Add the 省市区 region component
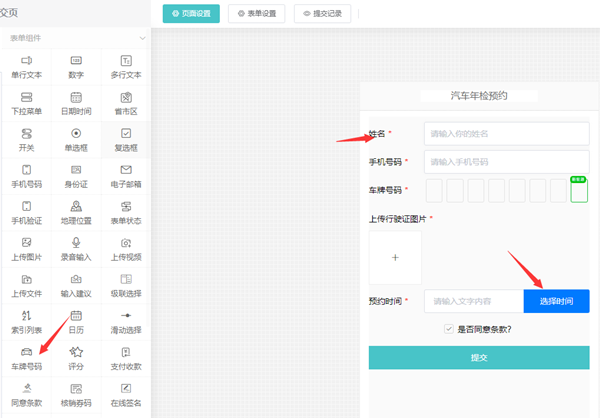 [x=126, y=103]
